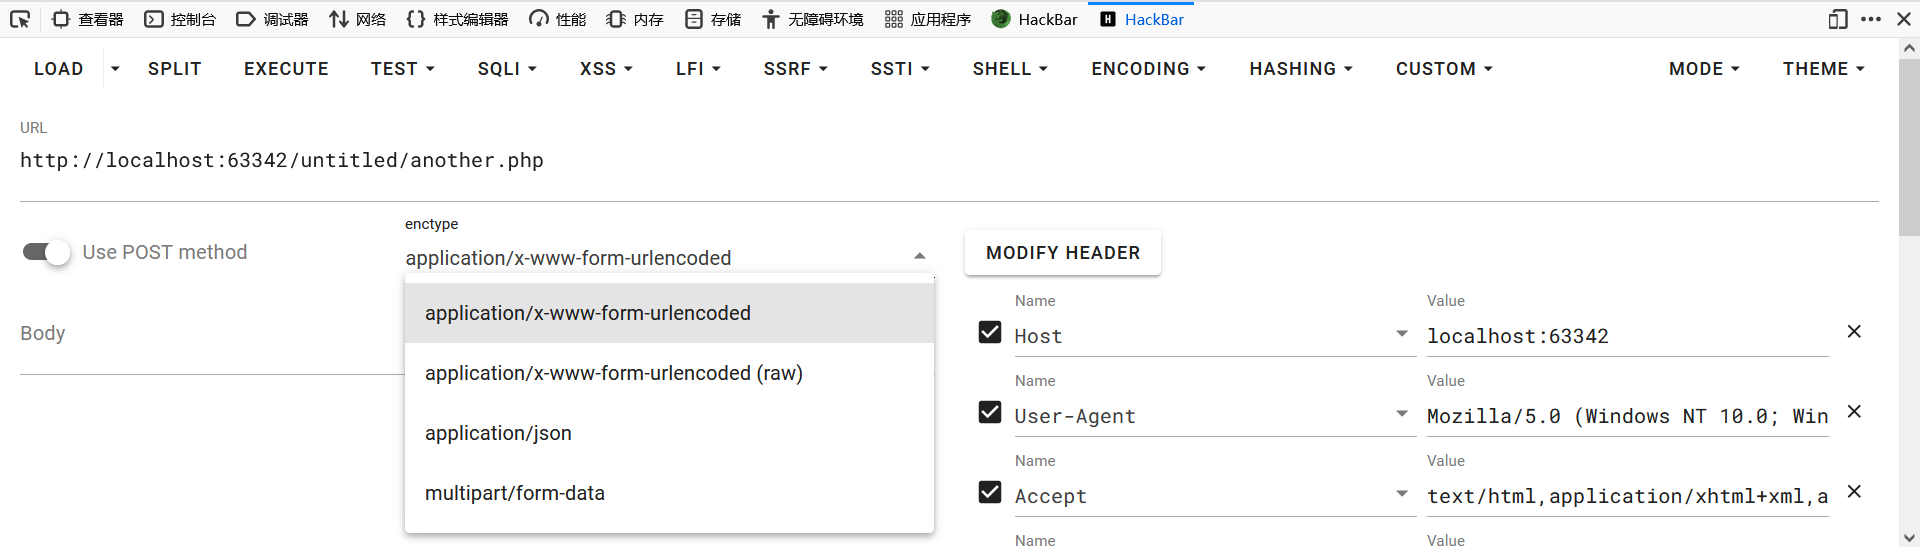This screenshot has width=1920, height=547.
Task: Open the THEME menu
Action: click(x=1823, y=69)
